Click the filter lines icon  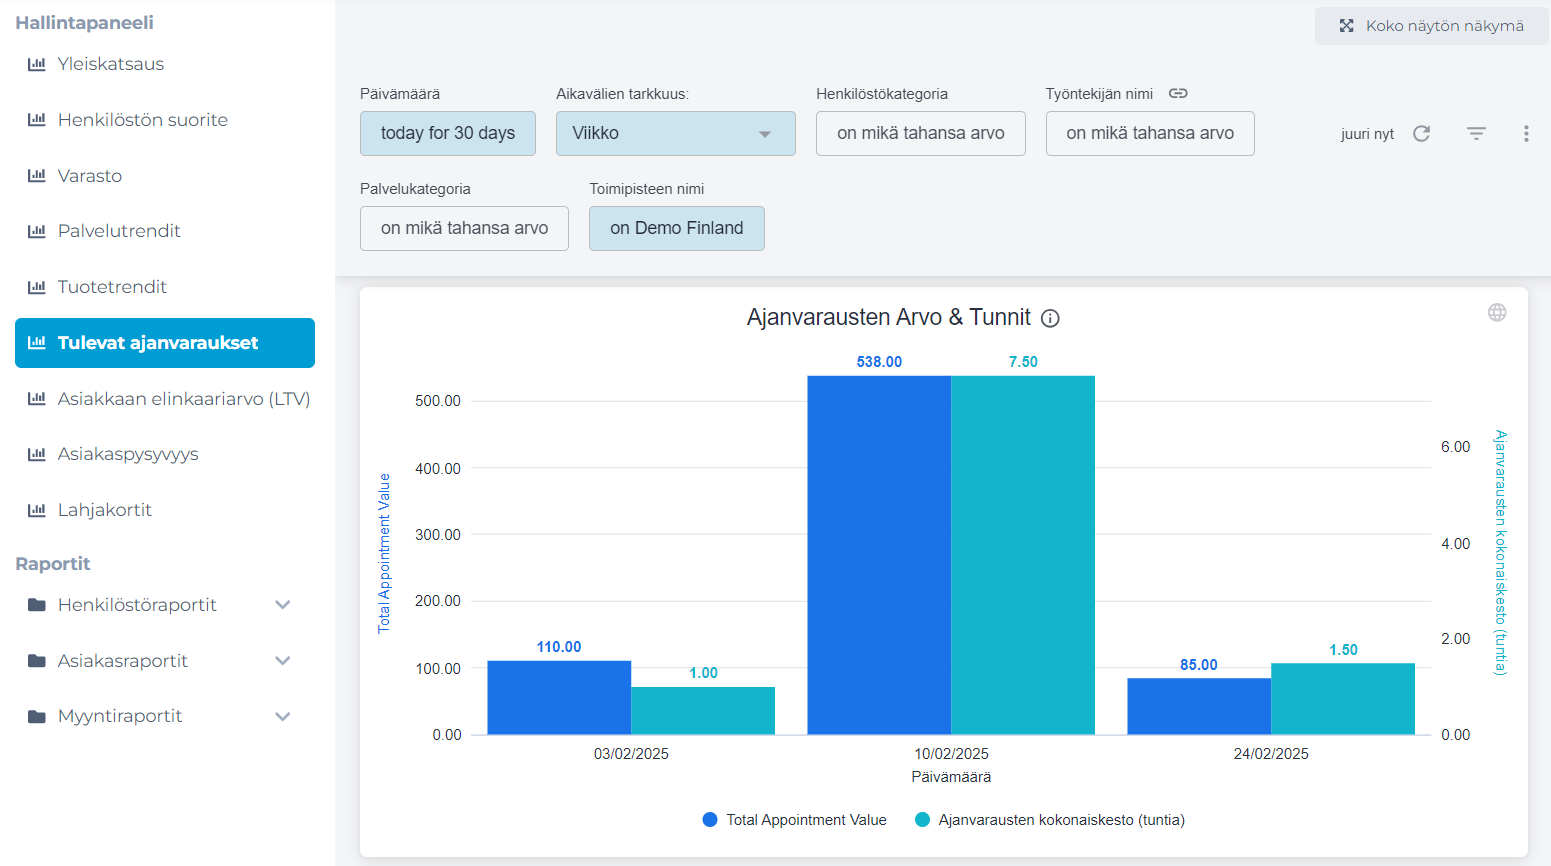[x=1476, y=133]
